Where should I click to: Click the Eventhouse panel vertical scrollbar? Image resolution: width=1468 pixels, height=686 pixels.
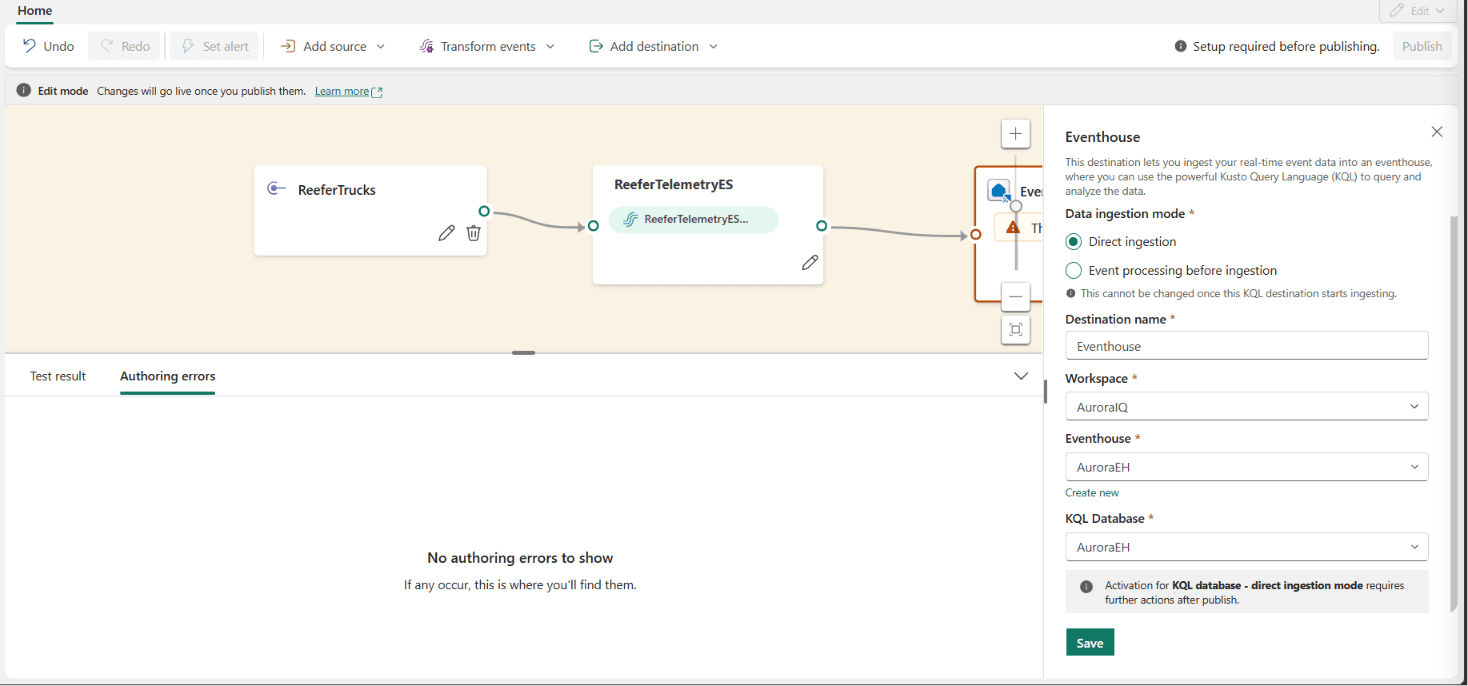[x=1453, y=412]
